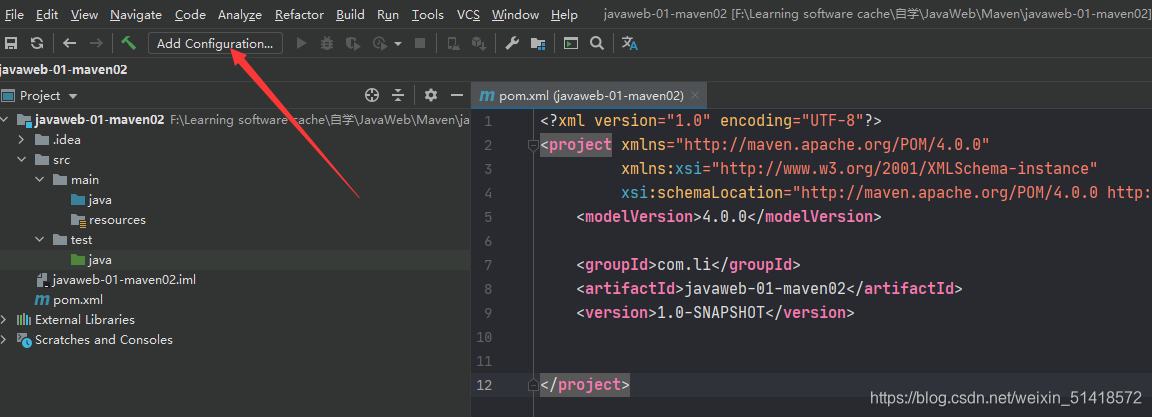Screen dimensions: 1152x417
Task: Click the Synchronize refresh toolbar icon
Action: click(x=37, y=43)
